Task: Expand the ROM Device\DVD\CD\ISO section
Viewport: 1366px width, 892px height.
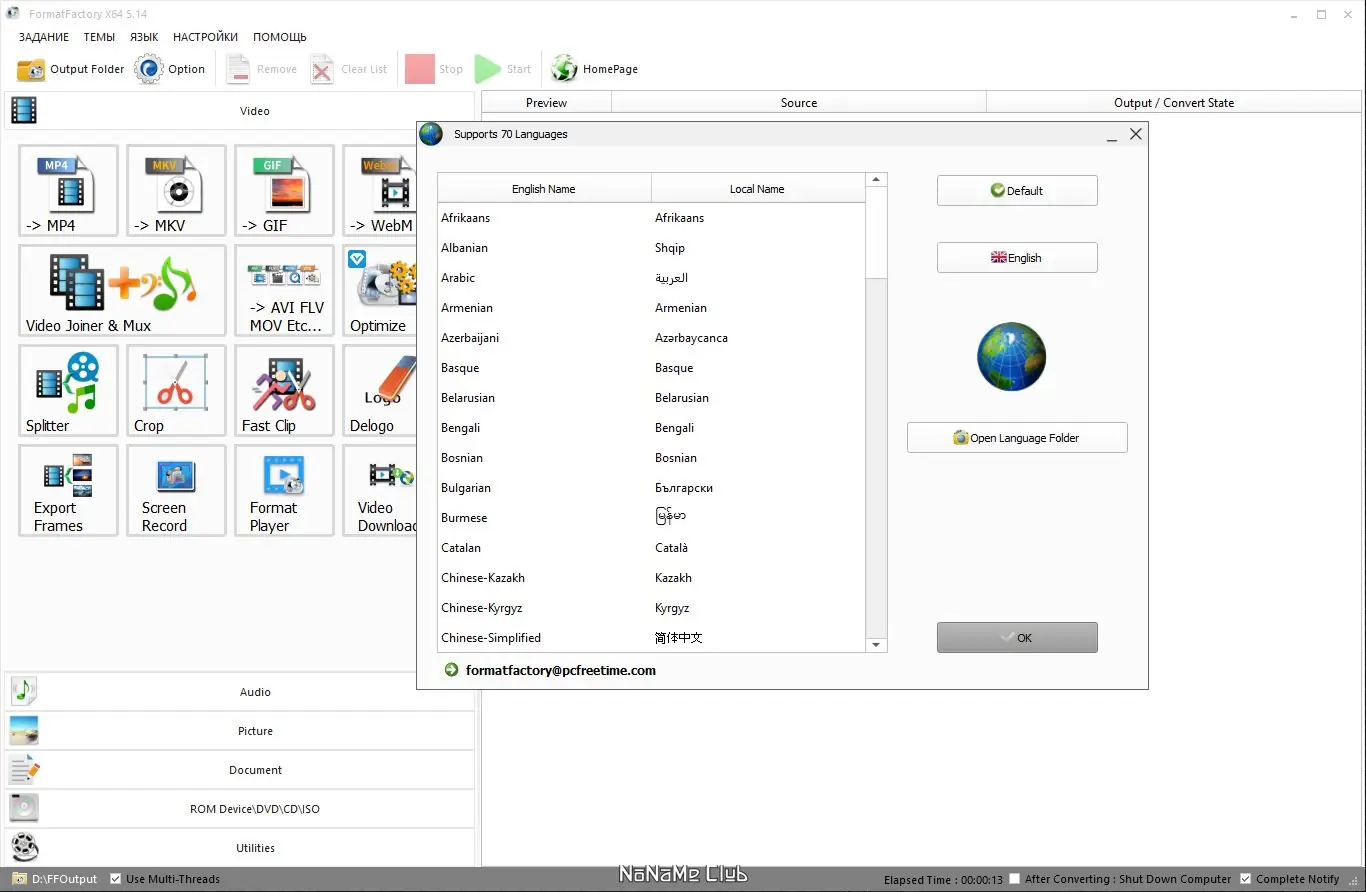Action: tap(240, 809)
